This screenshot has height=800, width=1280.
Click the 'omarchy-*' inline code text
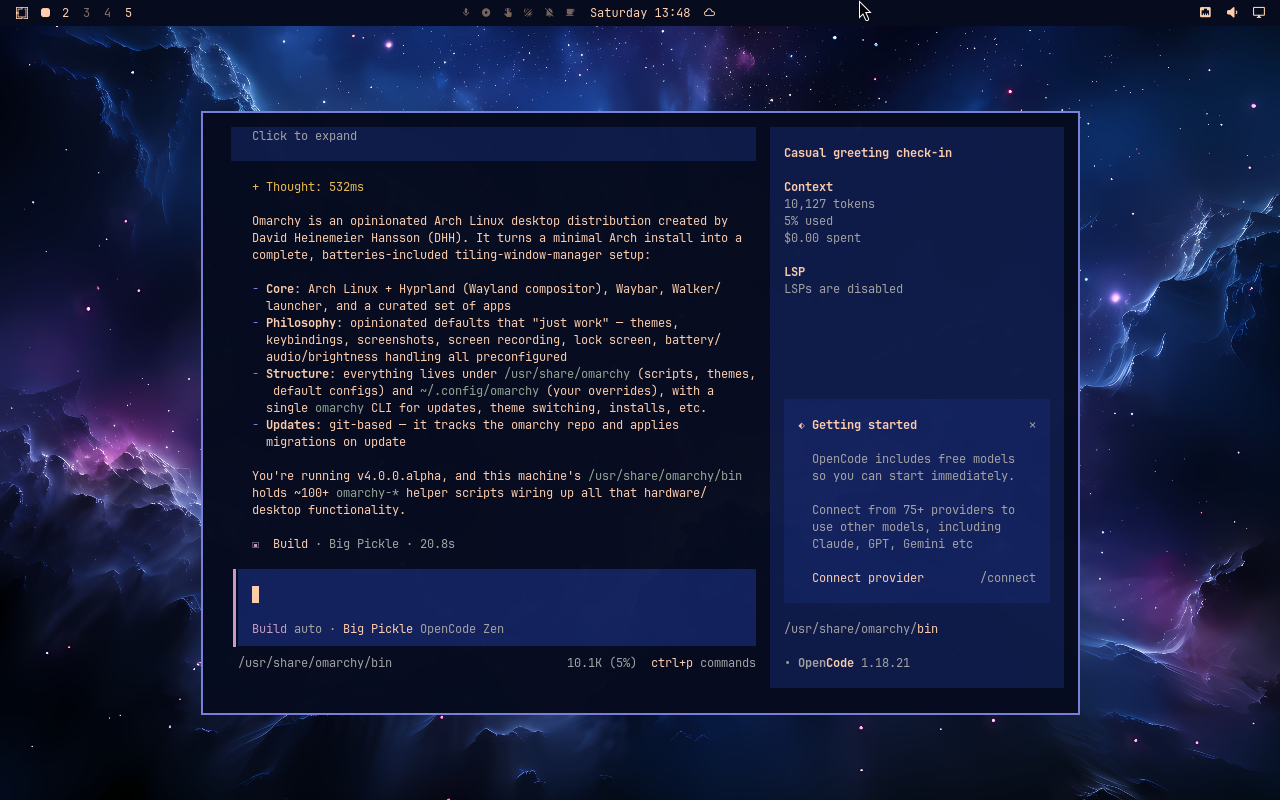[x=367, y=493]
